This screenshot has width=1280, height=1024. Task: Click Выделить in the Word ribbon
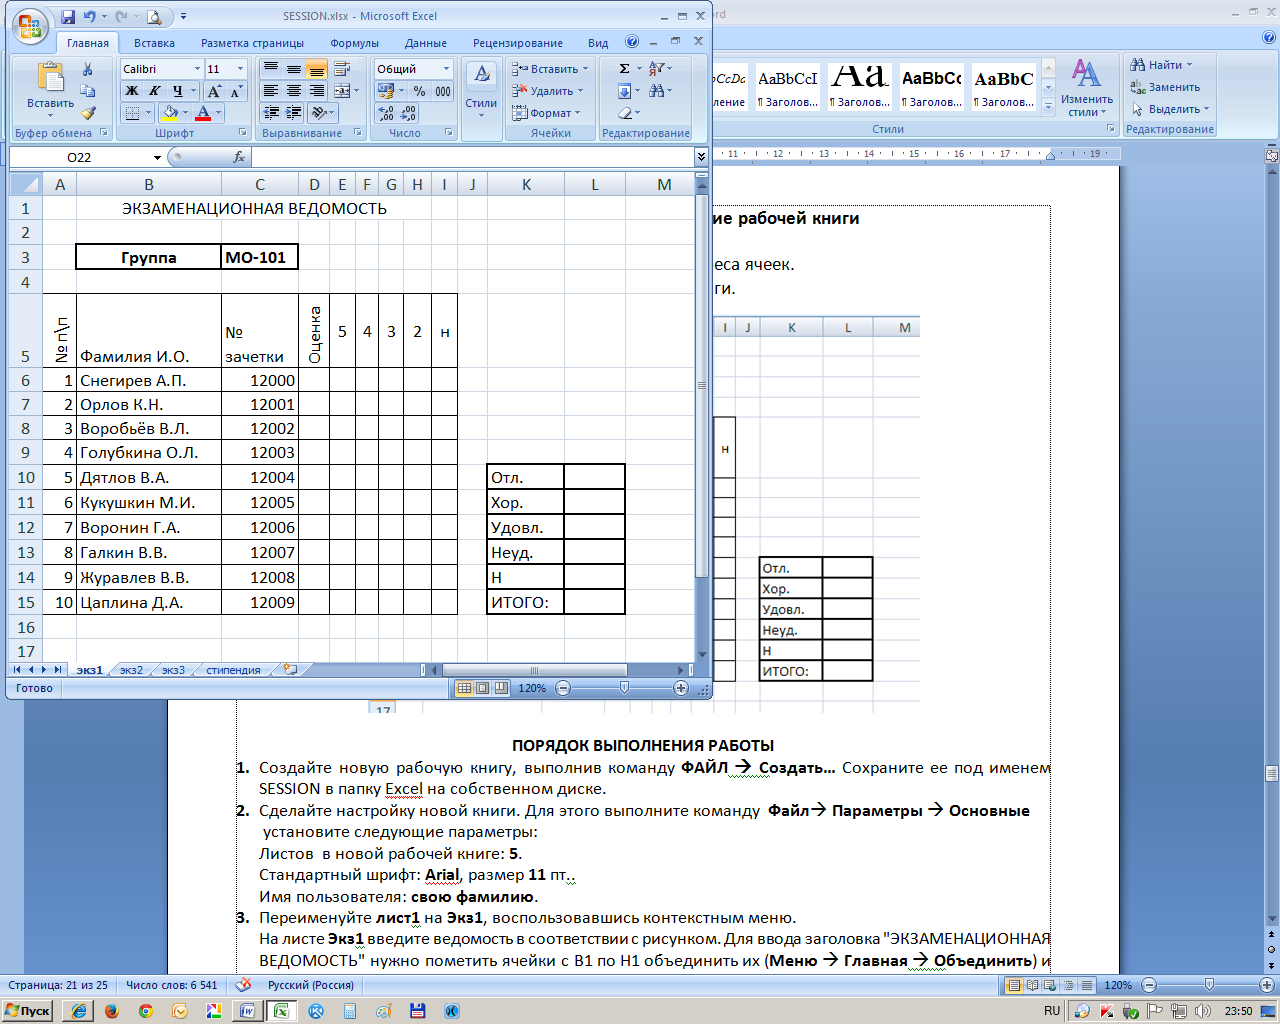coord(1170,109)
